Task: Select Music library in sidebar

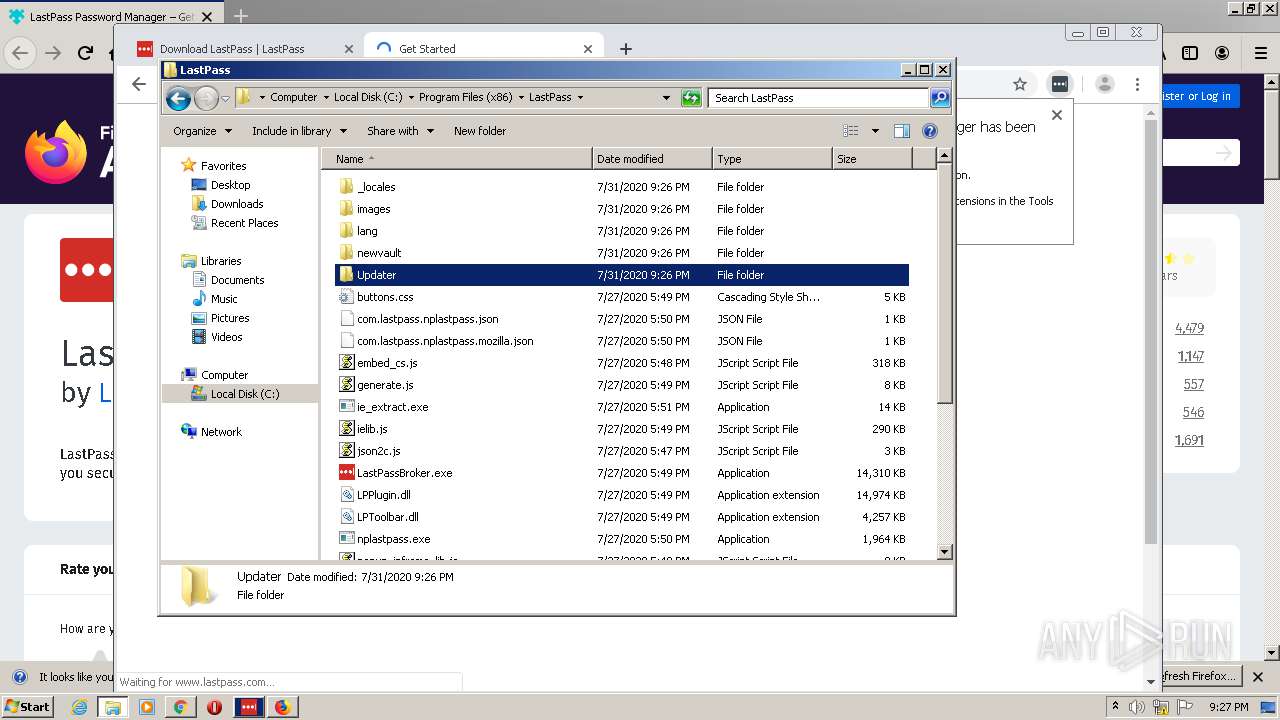Action: pyautogui.click(x=224, y=299)
